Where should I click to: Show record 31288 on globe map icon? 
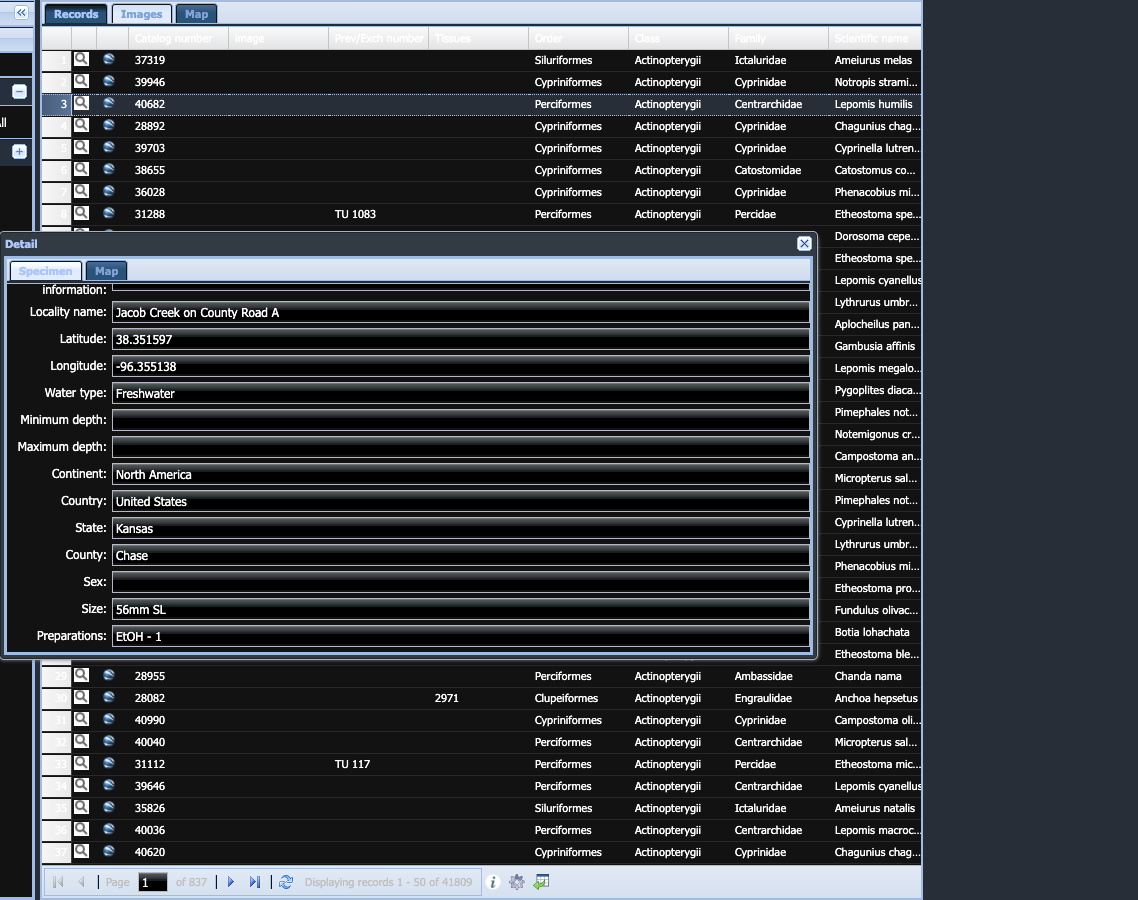109,213
